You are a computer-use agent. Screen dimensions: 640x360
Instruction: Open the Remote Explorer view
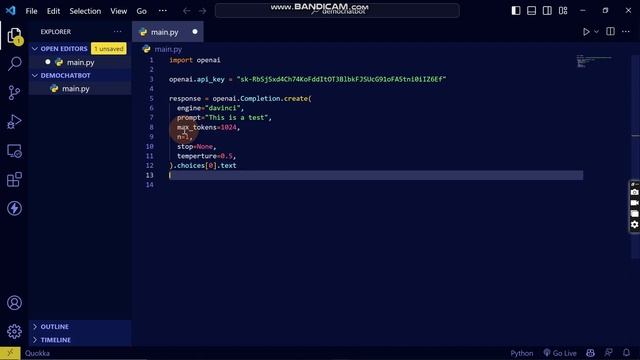(14, 151)
